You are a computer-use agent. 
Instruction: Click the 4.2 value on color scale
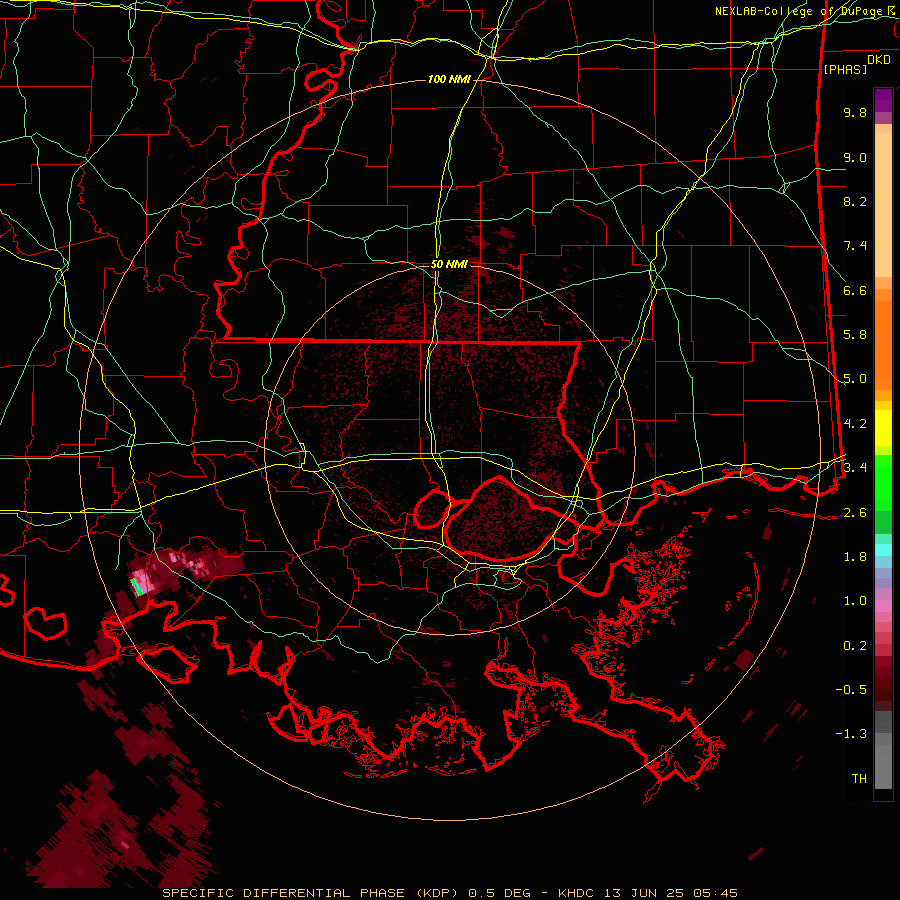[x=855, y=424]
